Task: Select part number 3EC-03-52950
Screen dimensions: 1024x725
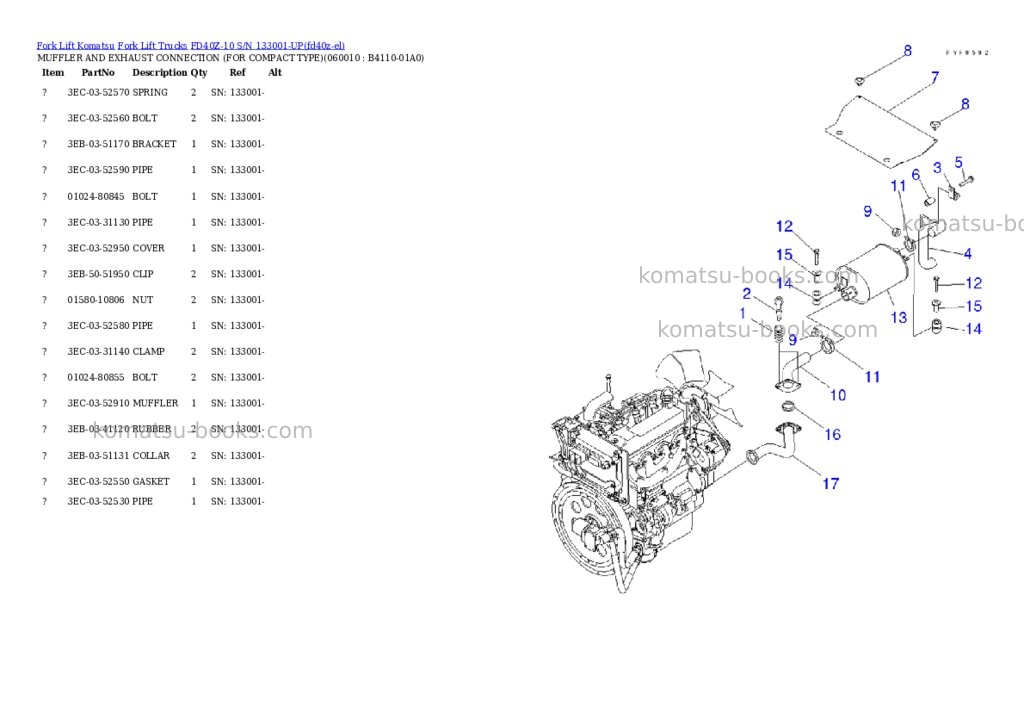Action: [x=98, y=248]
